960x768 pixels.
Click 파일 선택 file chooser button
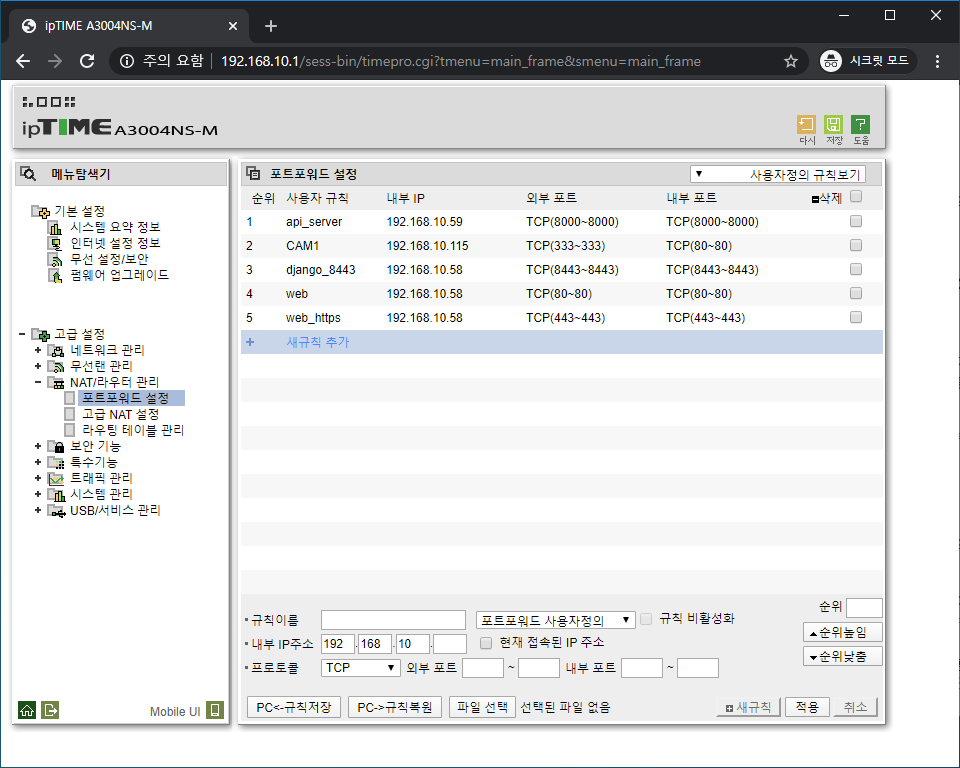[482, 707]
